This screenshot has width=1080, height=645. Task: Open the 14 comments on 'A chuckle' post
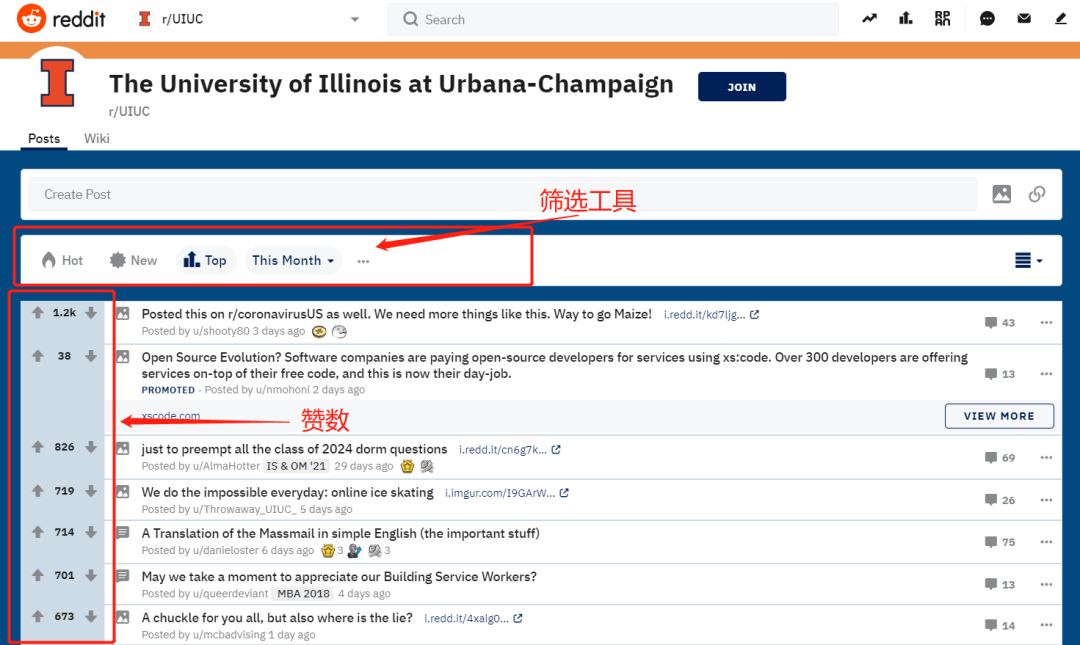(x=999, y=626)
